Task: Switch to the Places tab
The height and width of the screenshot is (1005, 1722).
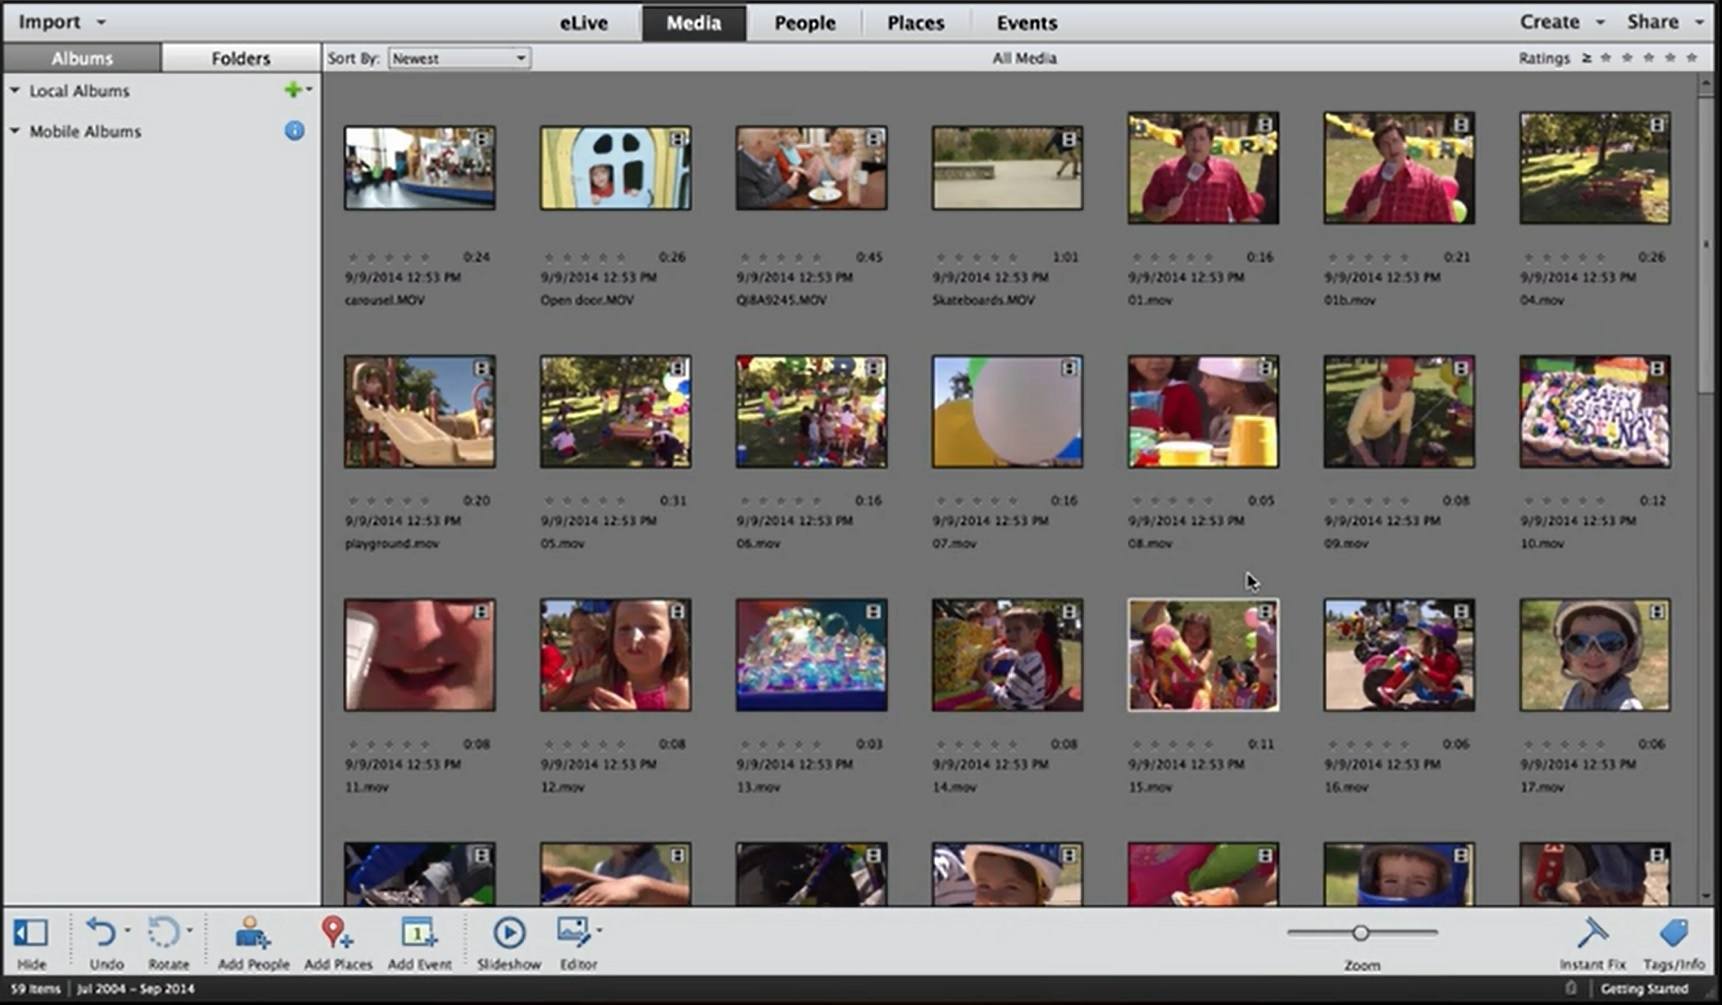Action: click(x=916, y=23)
